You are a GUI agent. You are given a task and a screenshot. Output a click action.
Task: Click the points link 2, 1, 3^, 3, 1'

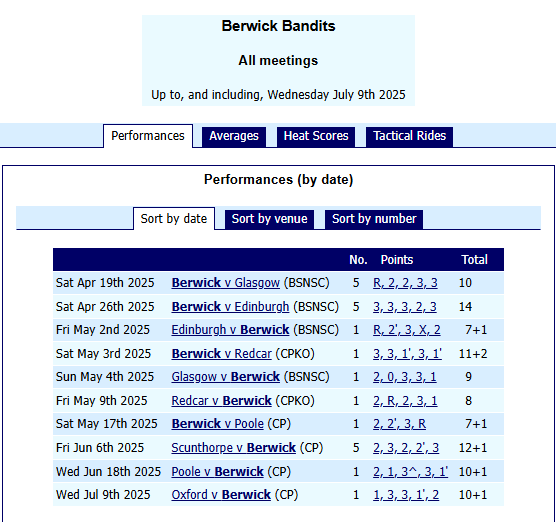pyautogui.click(x=410, y=472)
